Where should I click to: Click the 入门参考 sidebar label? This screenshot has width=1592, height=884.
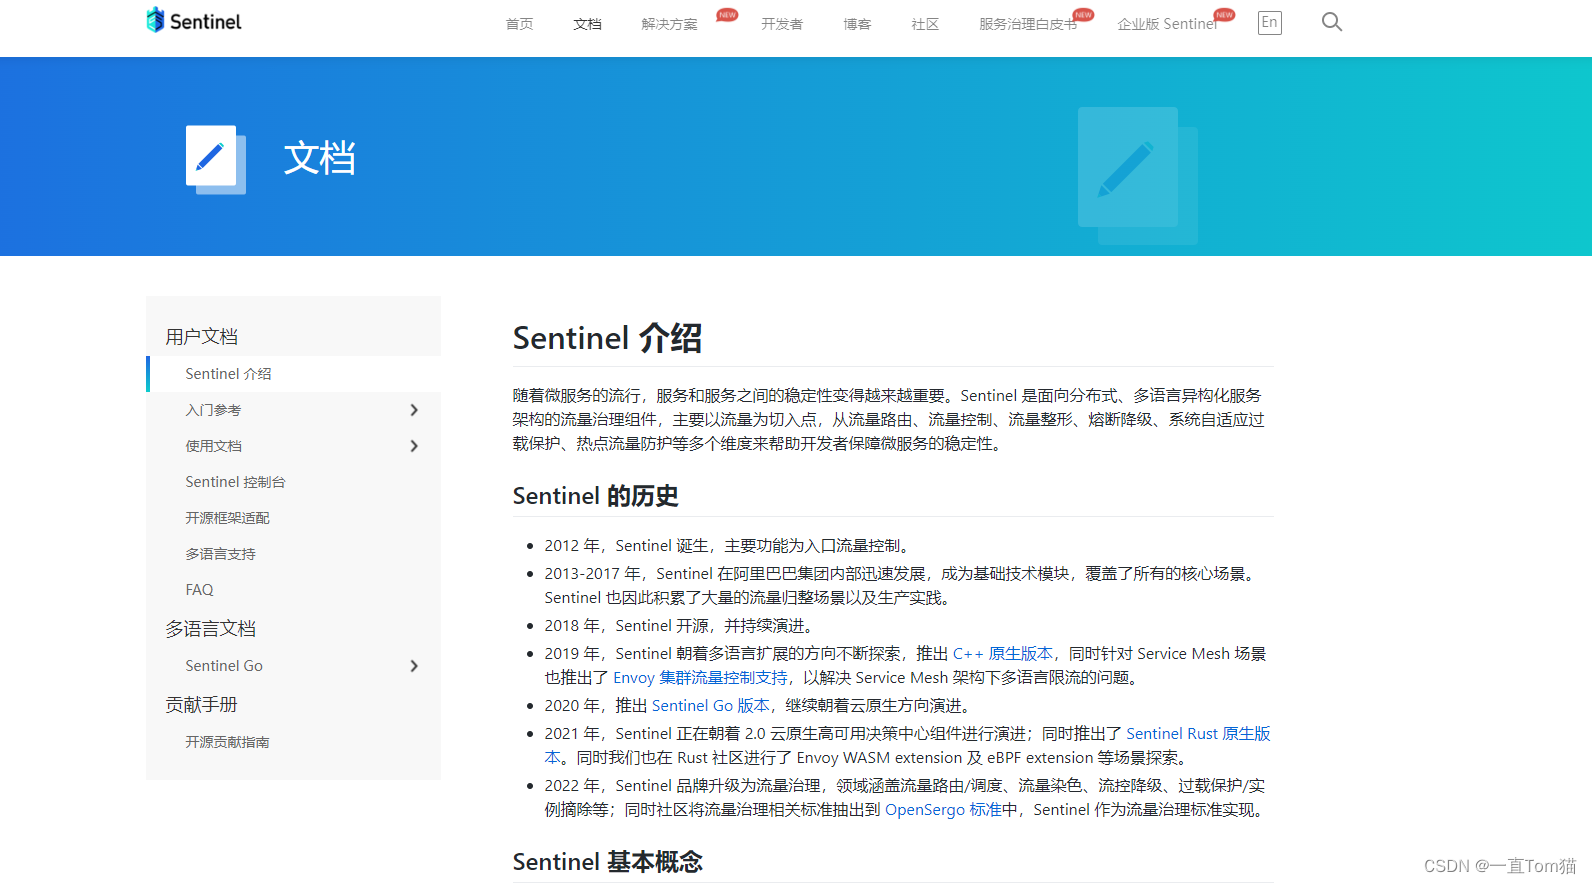213,410
